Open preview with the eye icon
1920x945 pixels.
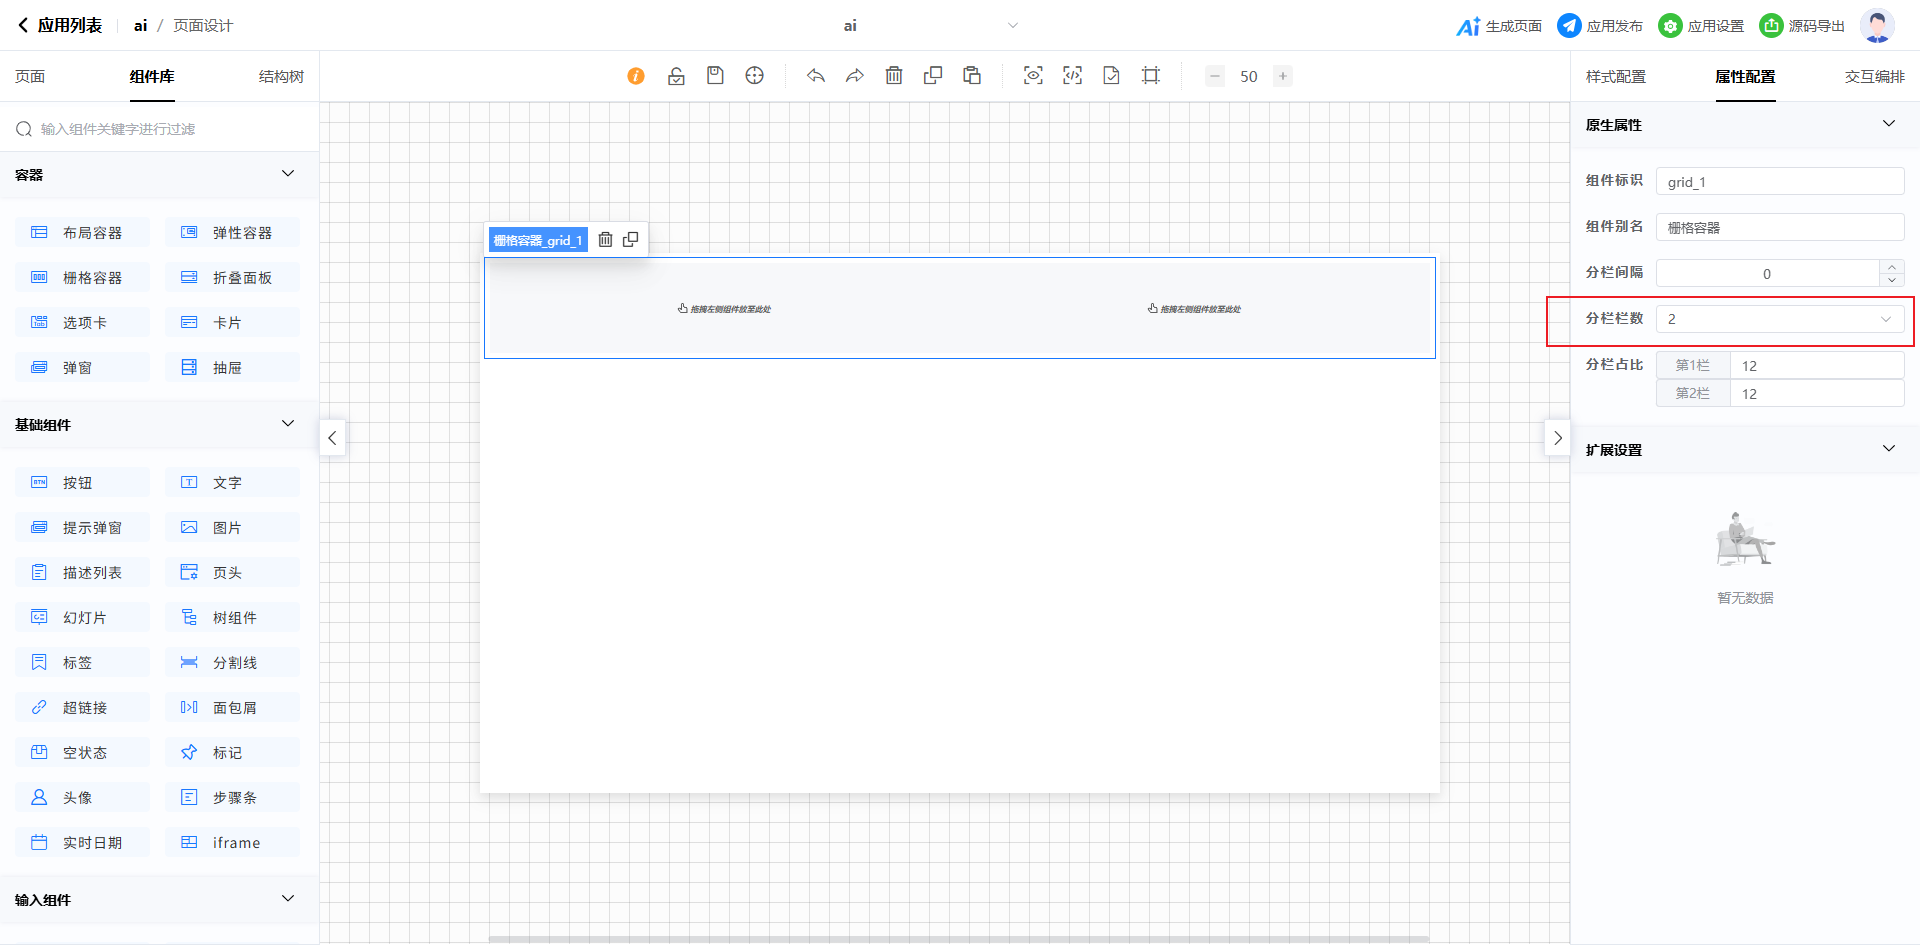[x=1033, y=76]
